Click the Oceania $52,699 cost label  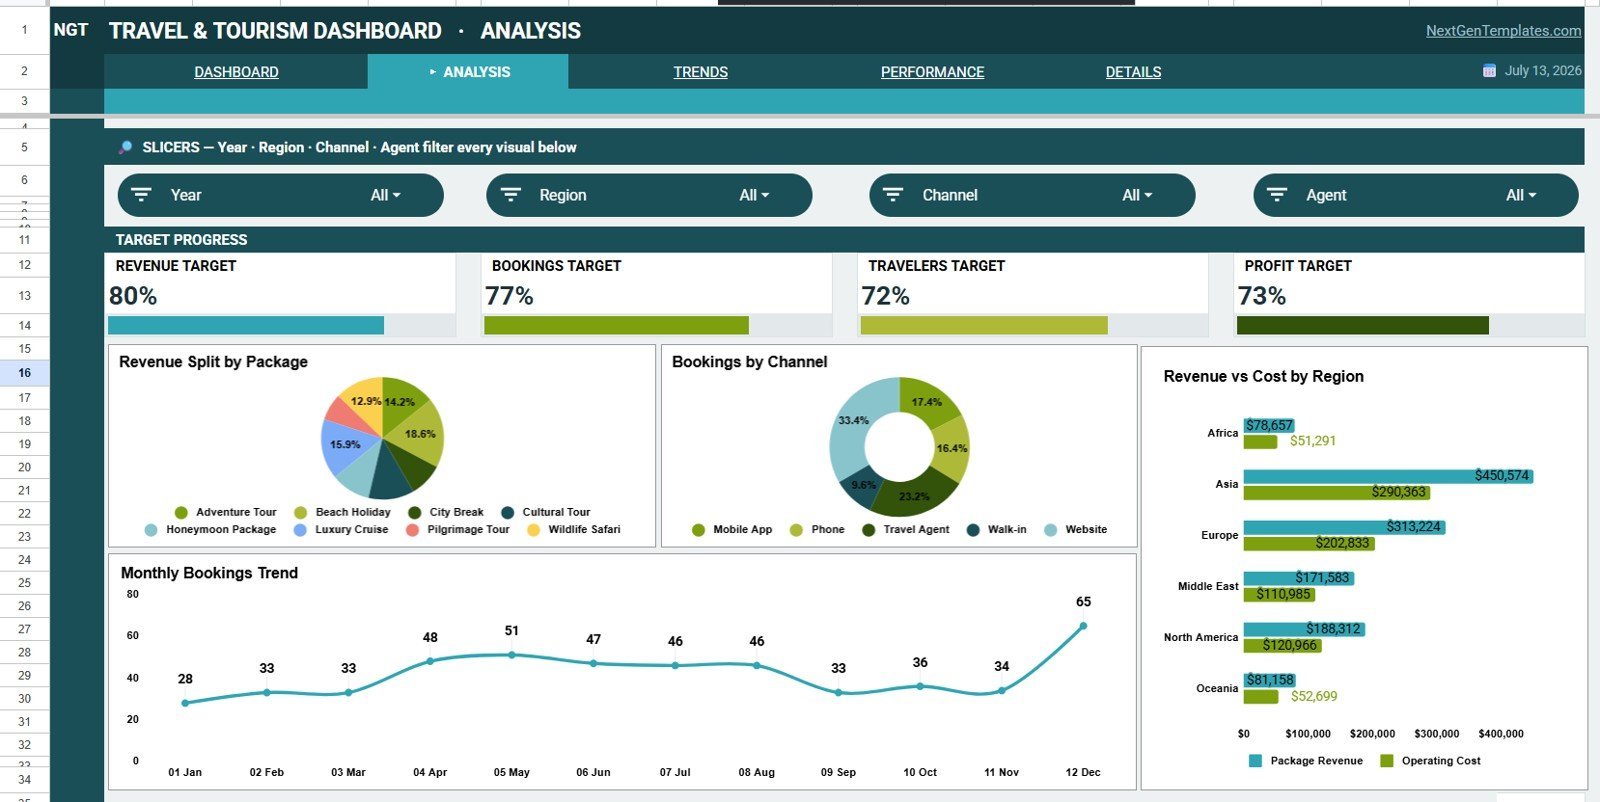[1313, 696]
